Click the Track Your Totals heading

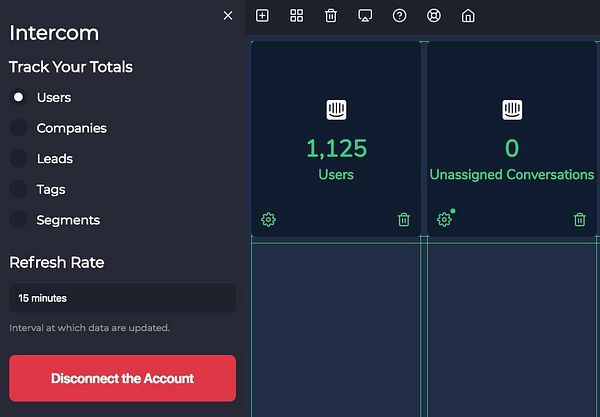coord(71,67)
